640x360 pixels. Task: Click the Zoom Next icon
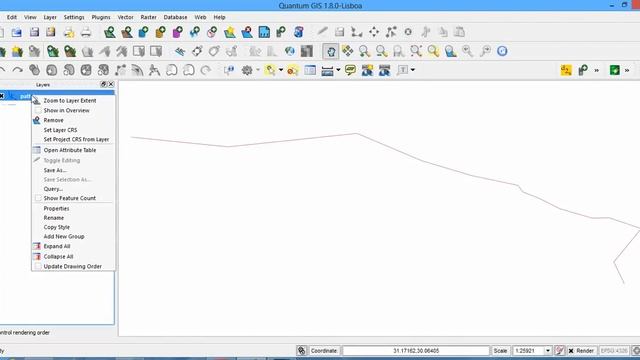click(x=485, y=51)
